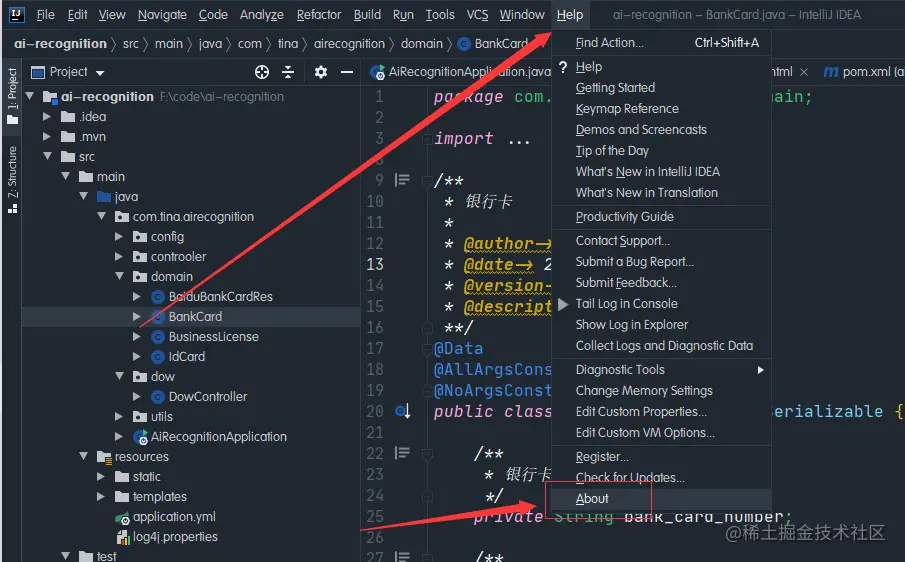Click the DowController class icon
Image resolution: width=905 pixels, height=562 pixels.
(x=158, y=397)
